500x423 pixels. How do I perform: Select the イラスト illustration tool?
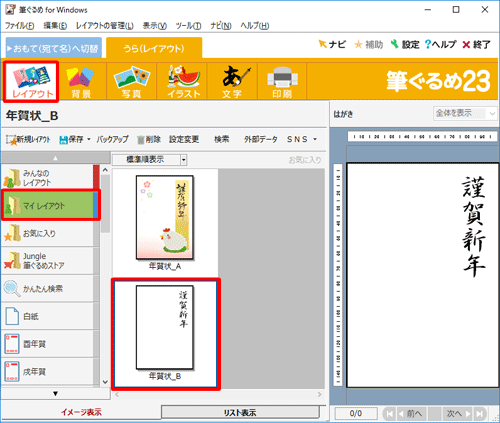pos(183,82)
